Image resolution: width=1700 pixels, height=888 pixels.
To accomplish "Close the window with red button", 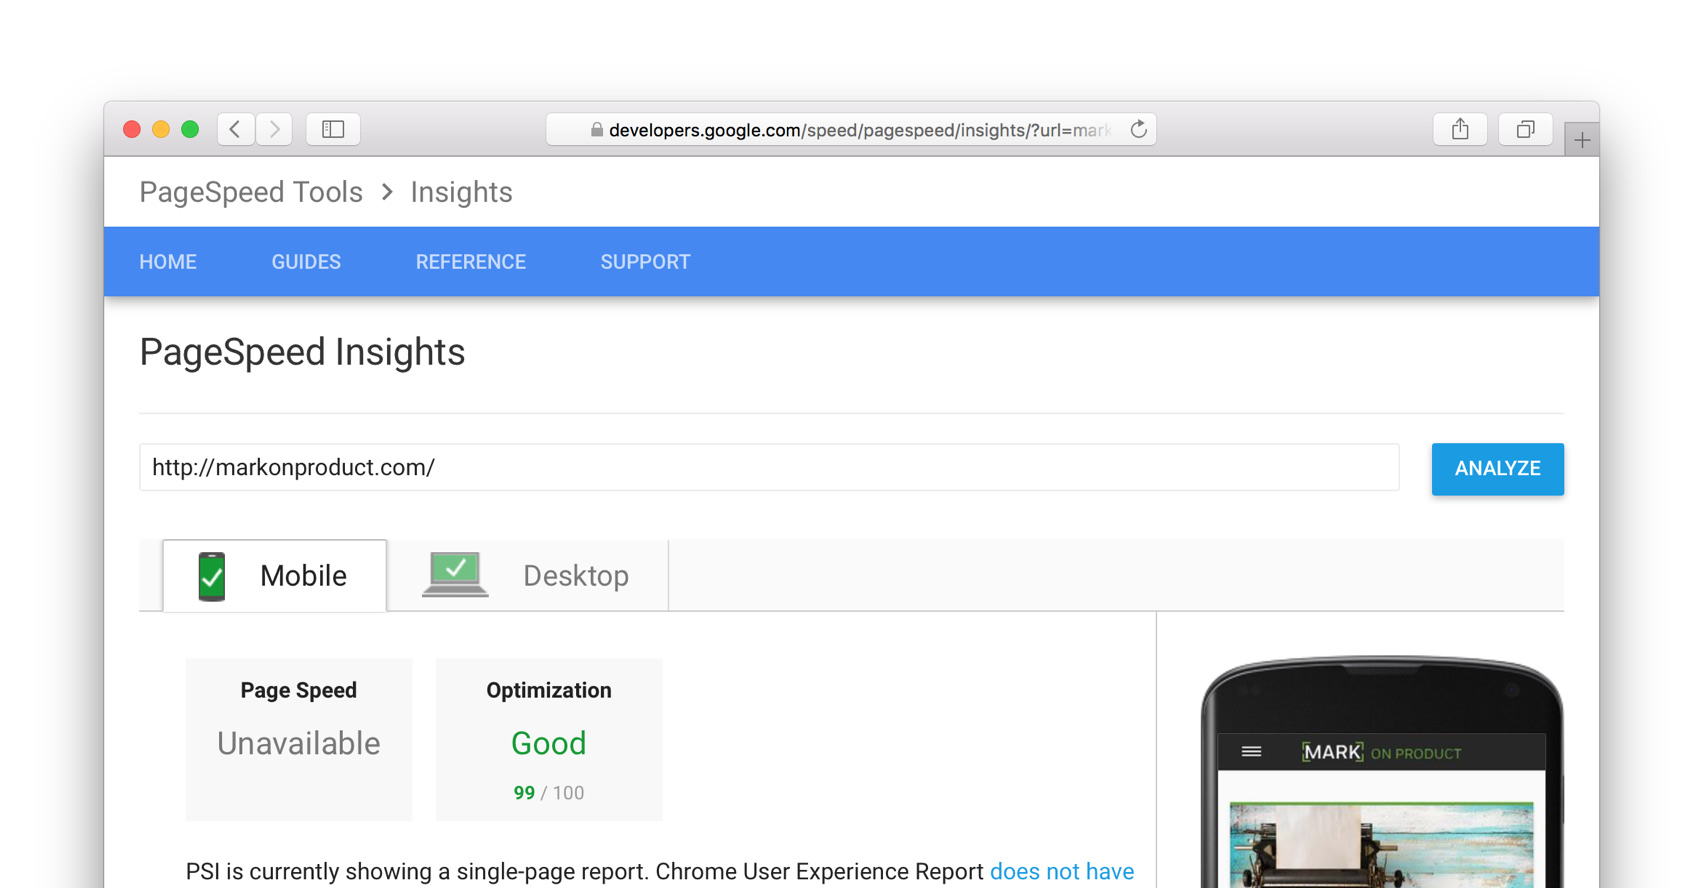I will click(x=131, y=129).
